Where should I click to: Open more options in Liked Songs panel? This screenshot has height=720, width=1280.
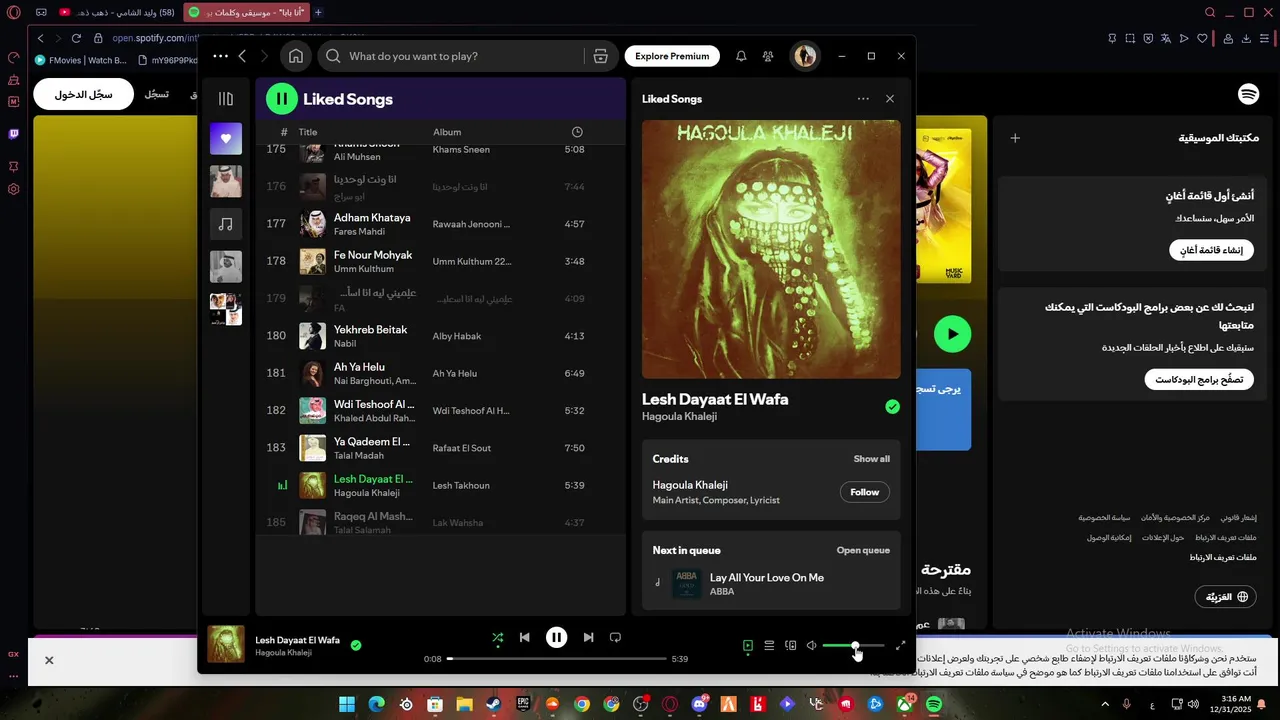point(863,99)
